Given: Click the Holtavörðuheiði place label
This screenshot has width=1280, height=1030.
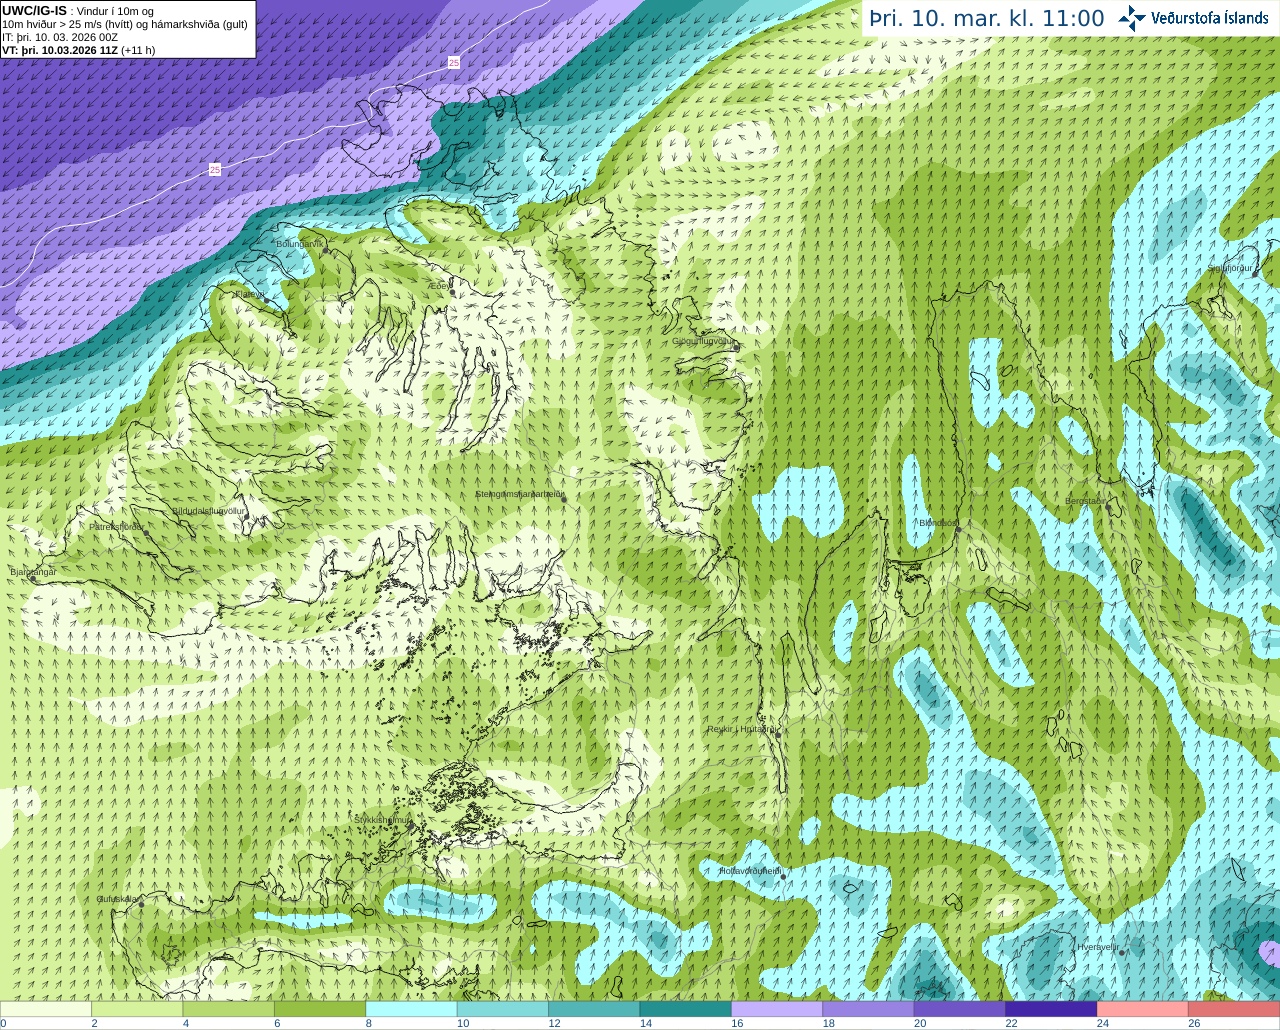Looking at the screenshot, I should (750, 871).
